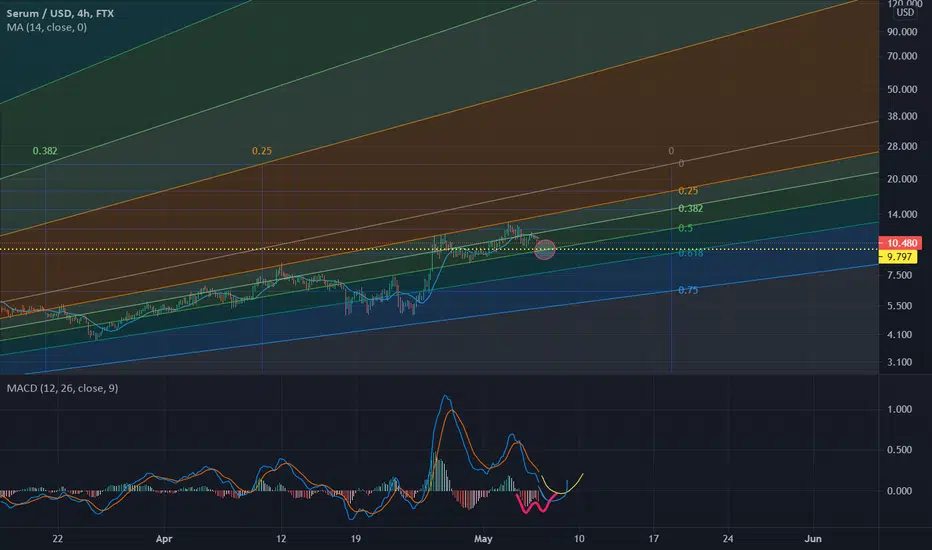Select the 0.618 fib channel level label

click(691, 253)
